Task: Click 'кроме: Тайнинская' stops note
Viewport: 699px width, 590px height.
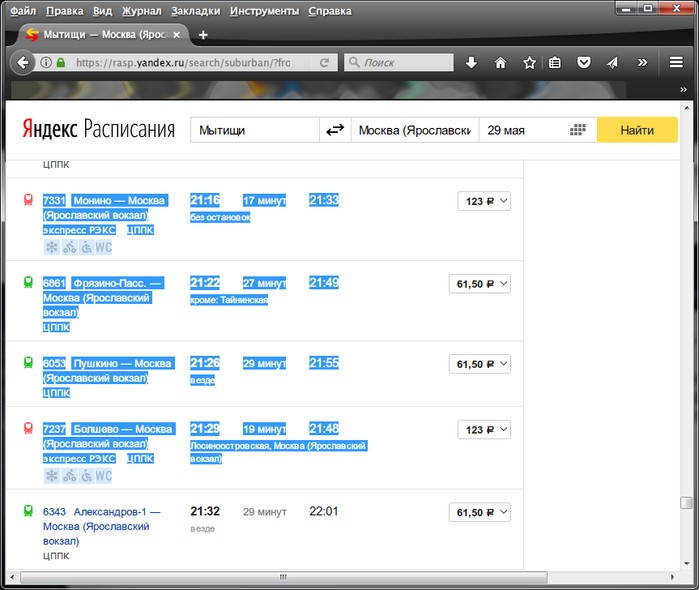Action: (229, 300)
